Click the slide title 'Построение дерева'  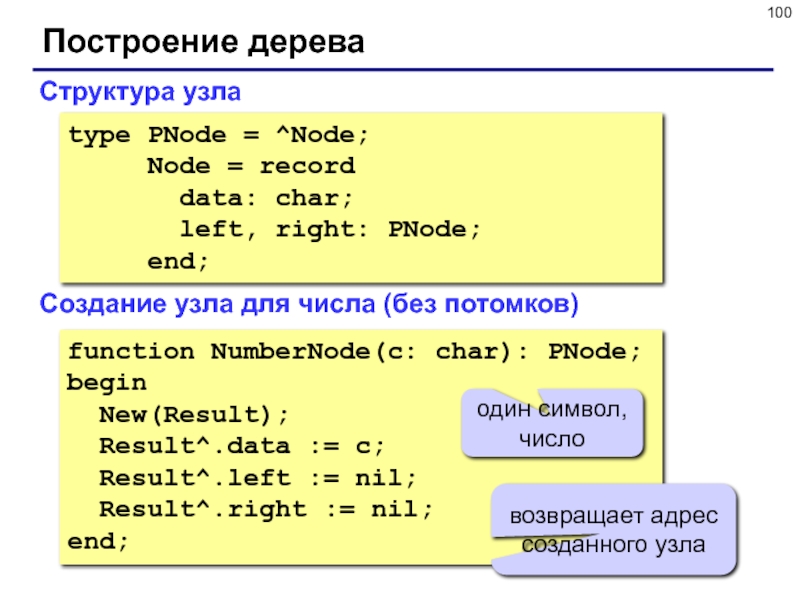pos(204,42)
